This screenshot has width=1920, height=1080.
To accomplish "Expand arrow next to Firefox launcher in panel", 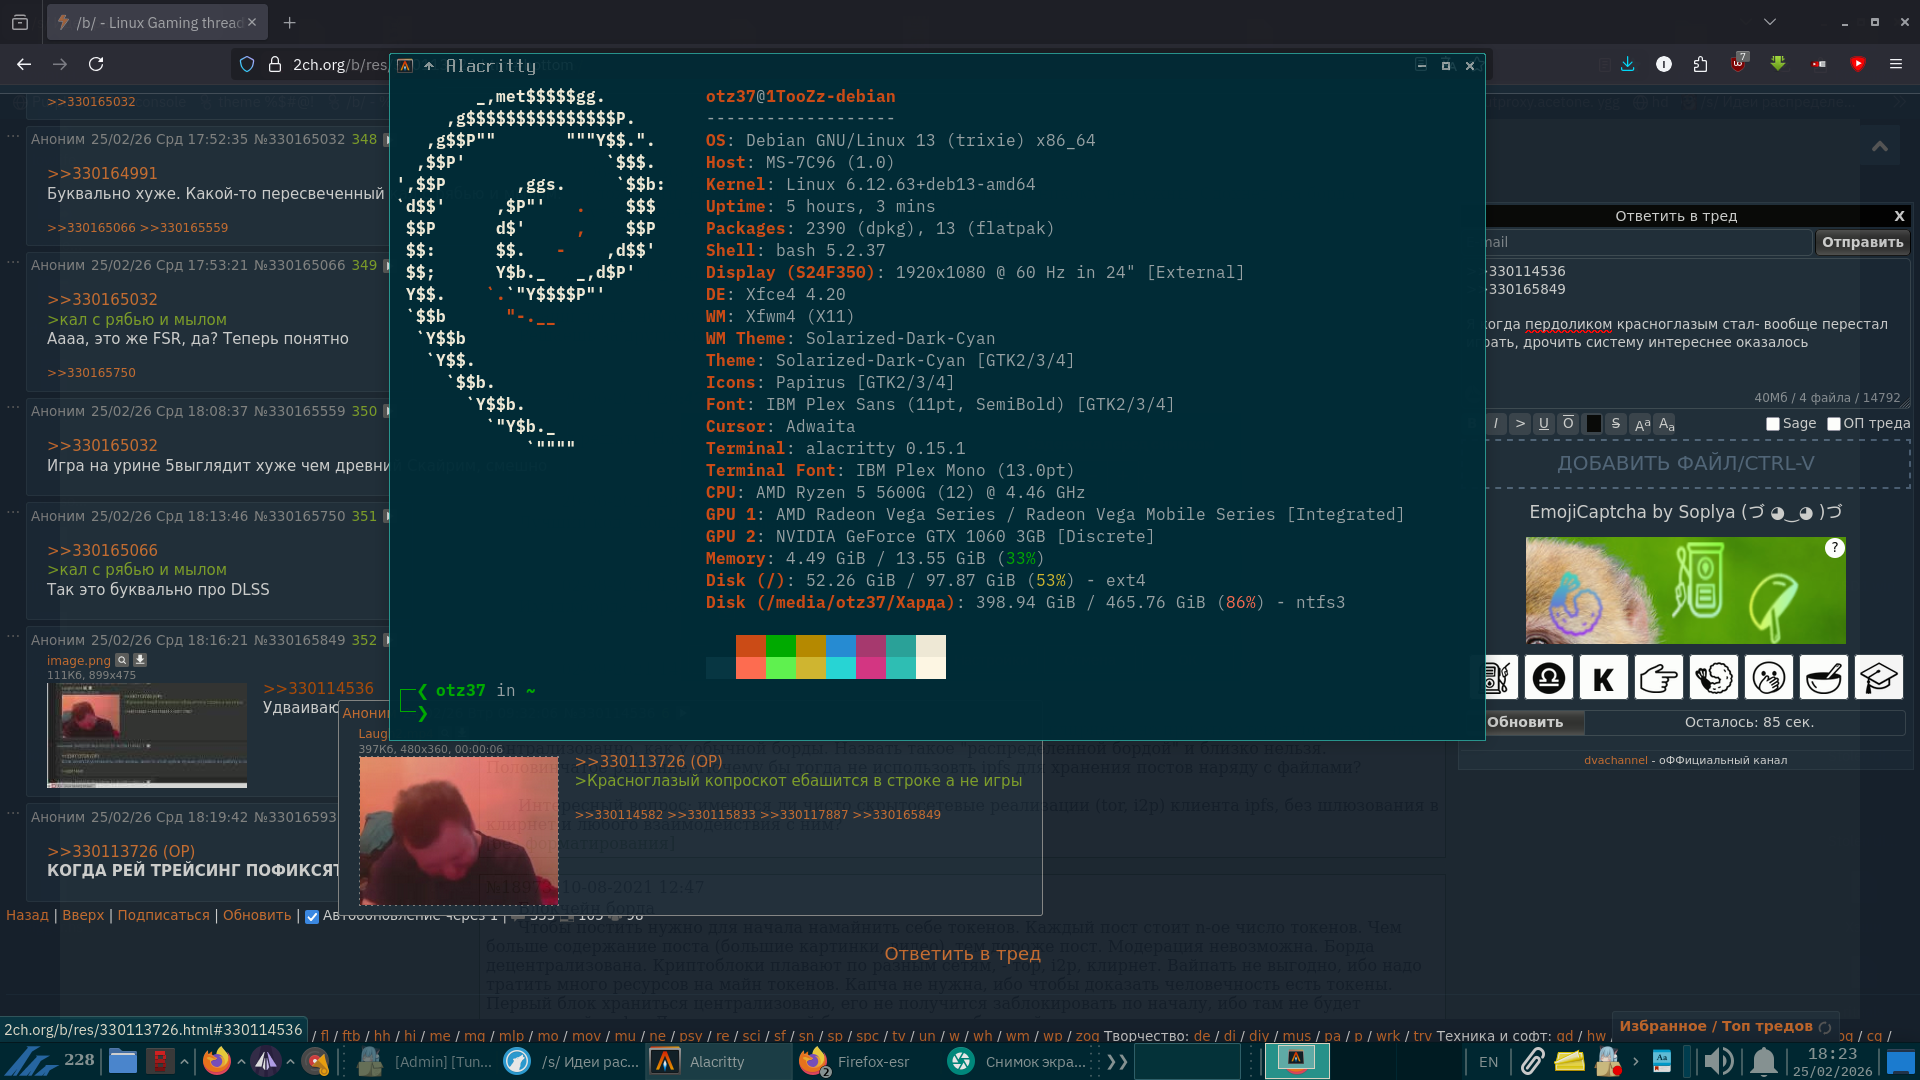I will (241, 1062).
